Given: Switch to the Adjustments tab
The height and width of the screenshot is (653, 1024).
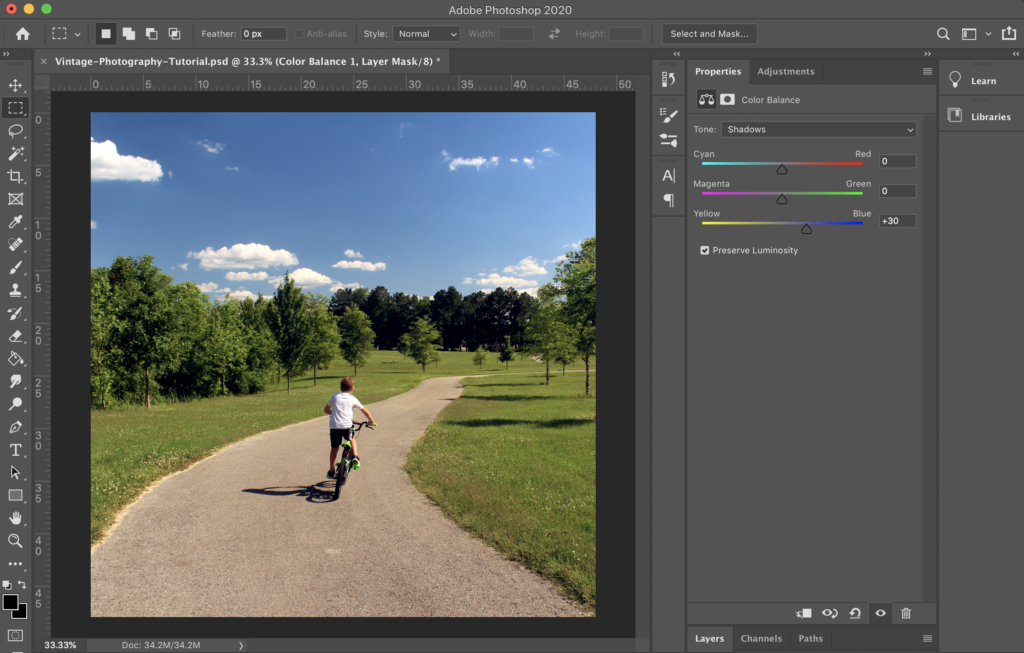Looking at the screenshot, I should coord(785,72).
